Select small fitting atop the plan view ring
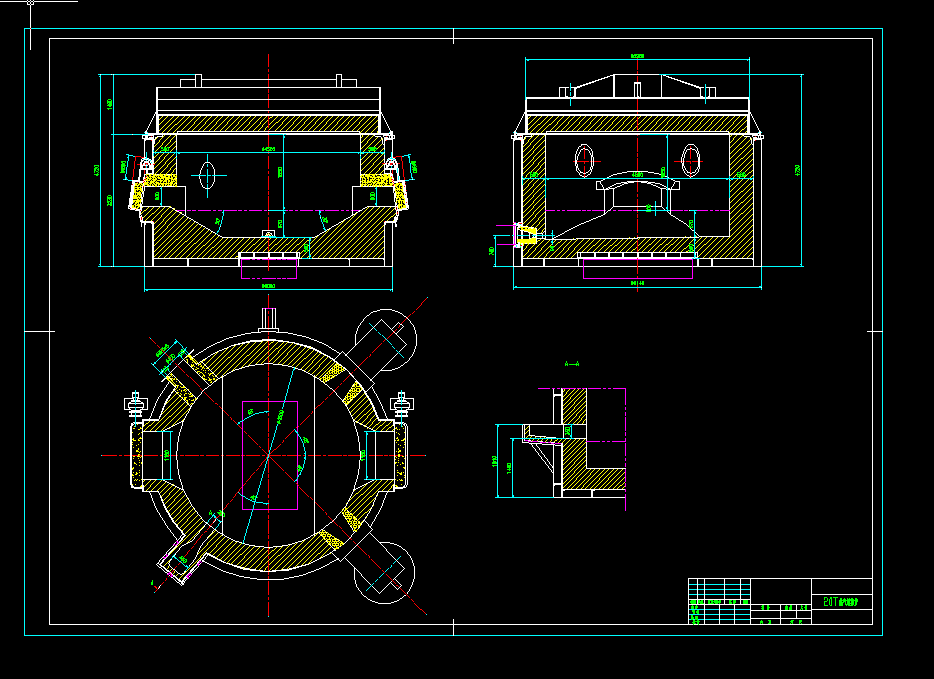 tap(269, 319)
